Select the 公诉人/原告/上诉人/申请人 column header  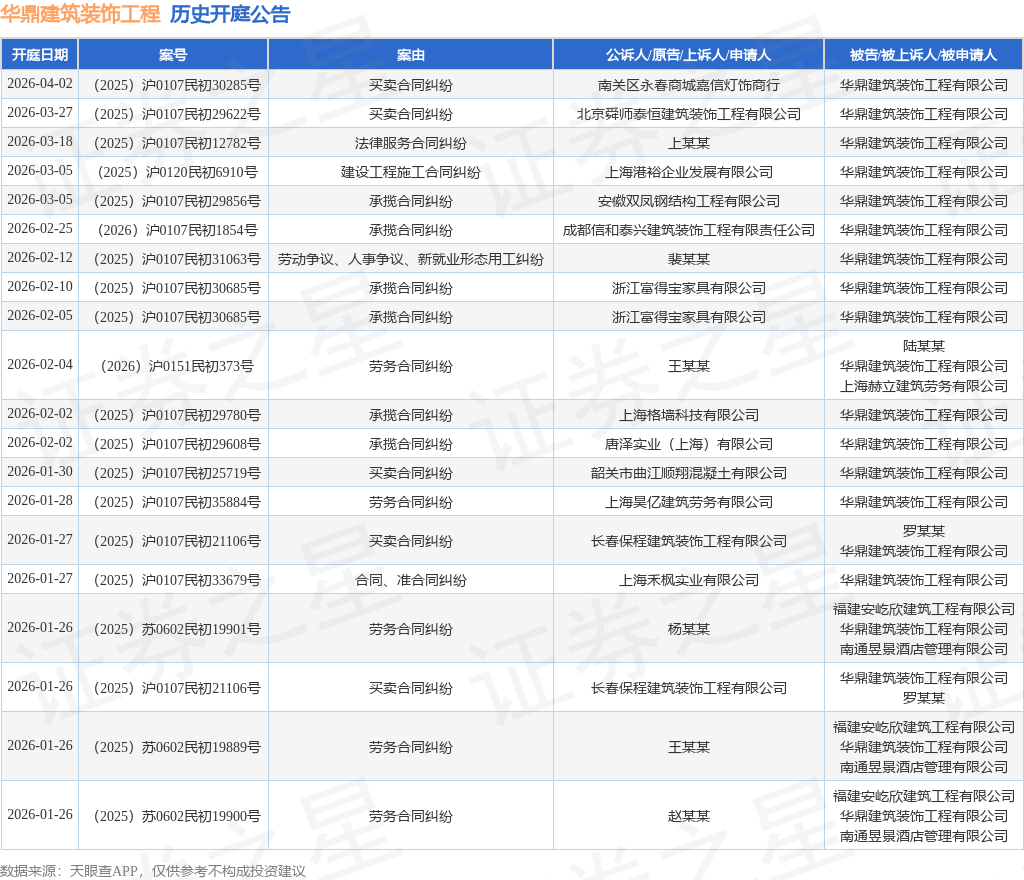coord(688,55)
